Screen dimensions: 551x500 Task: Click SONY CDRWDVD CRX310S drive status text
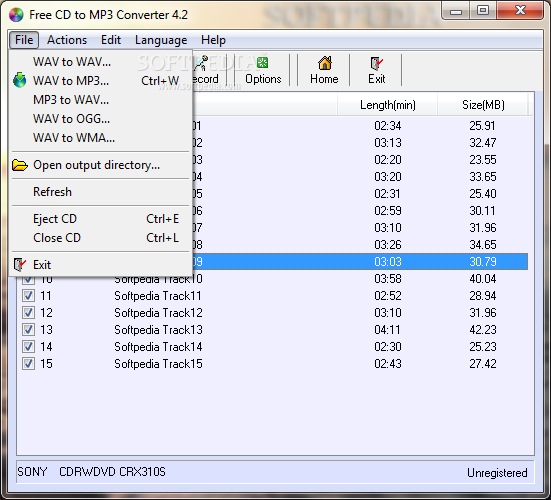pyautogui.click(x=91, y=472)
